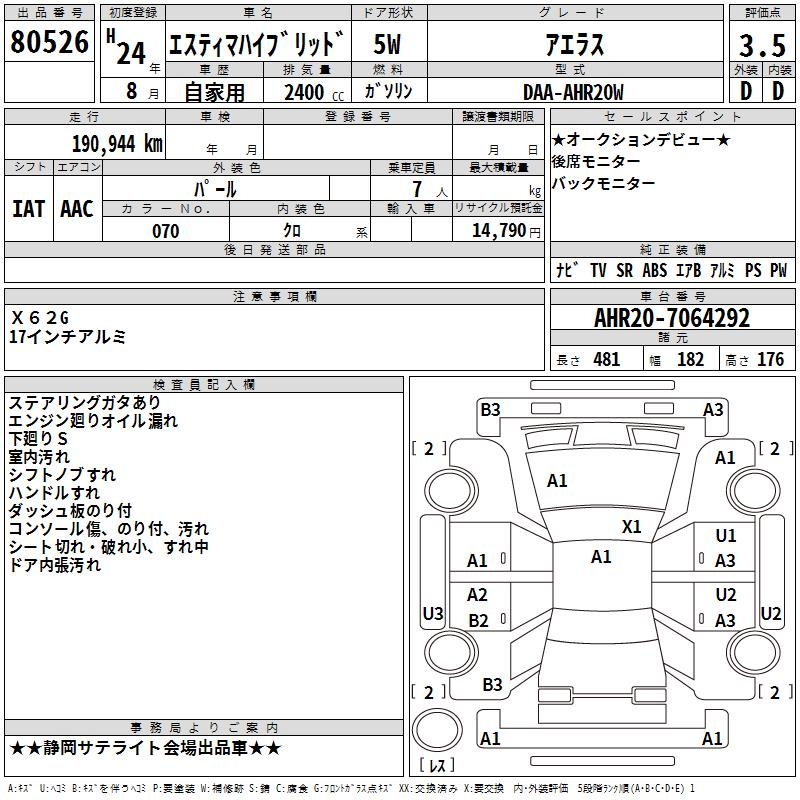The image size is (800, 800).
Task: Select the 注意事項欄 section header
Action: pyautogui.click(x=274, y=296)
